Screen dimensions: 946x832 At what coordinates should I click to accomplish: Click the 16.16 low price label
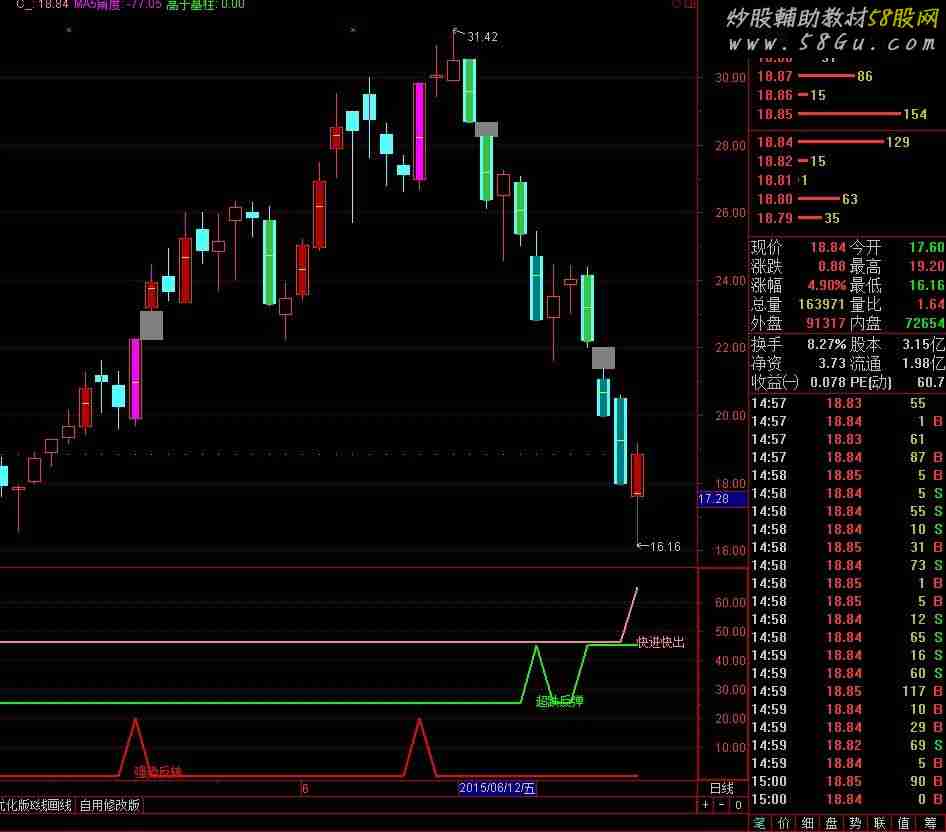click(x=665, y=547)
